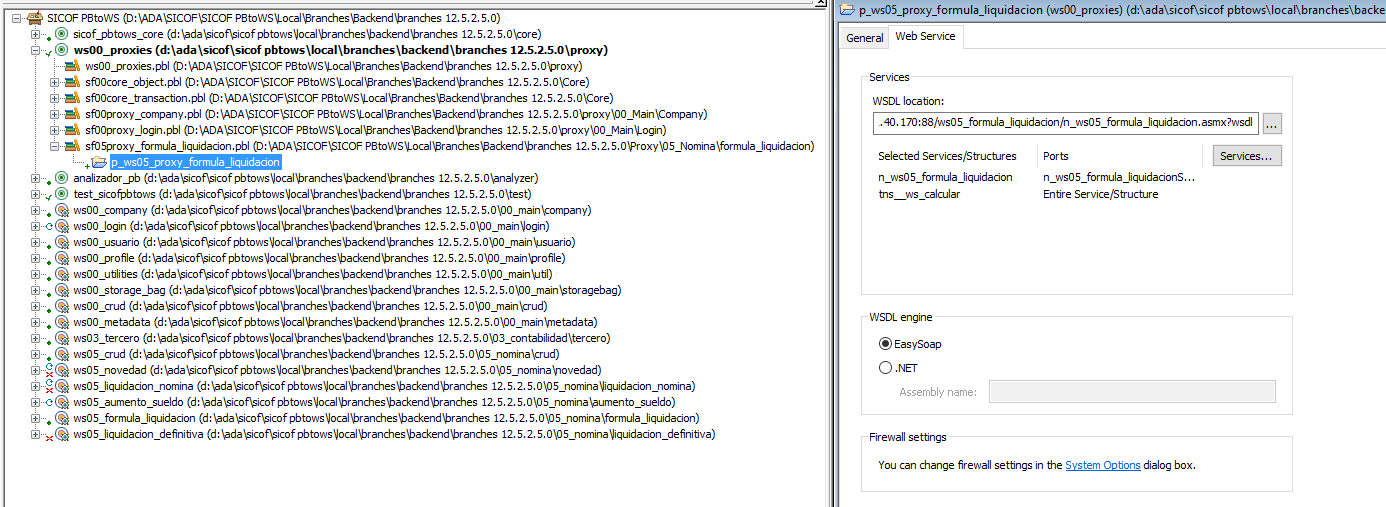Collapse the ws00_proxies tree node
Image resolution: width=1386 pixels, height=507 pixels.
(x=36, y=50)
